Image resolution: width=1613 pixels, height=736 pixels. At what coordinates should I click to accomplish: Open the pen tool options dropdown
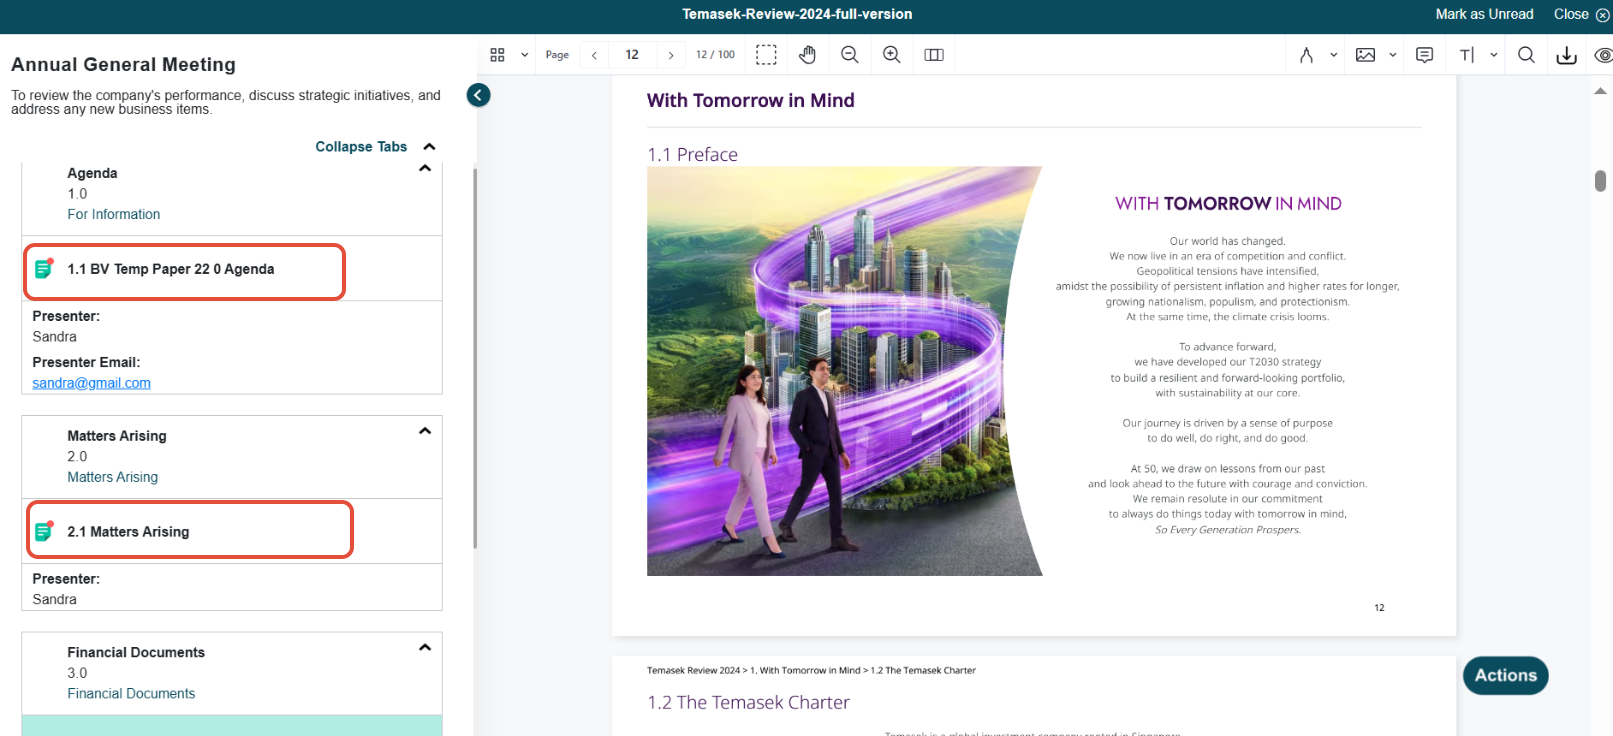coord(1334,55)
